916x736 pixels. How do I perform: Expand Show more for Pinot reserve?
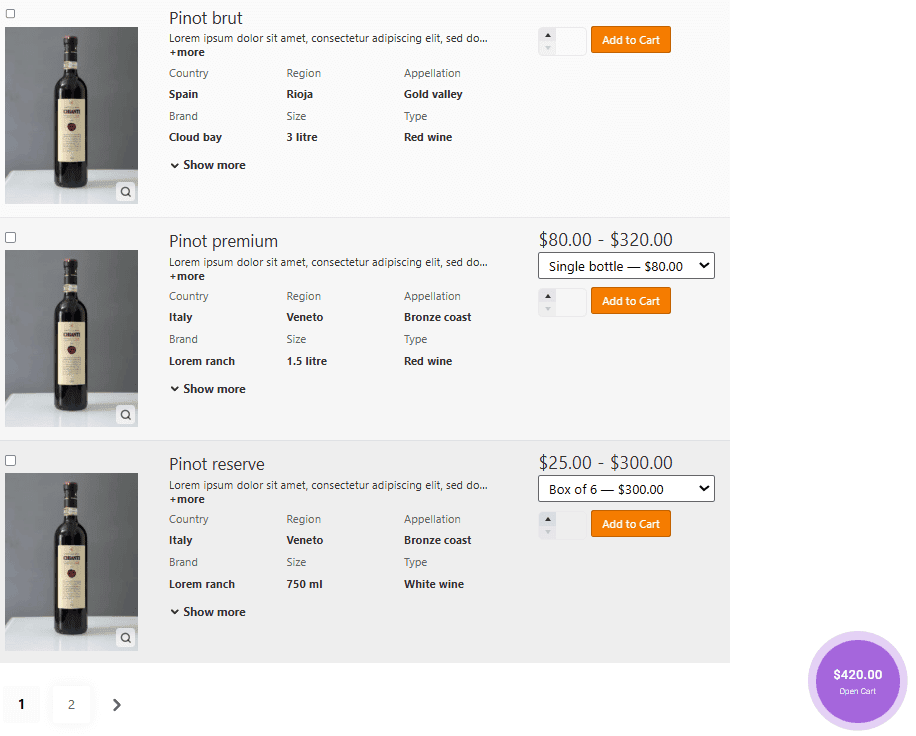tap(208, 612)
